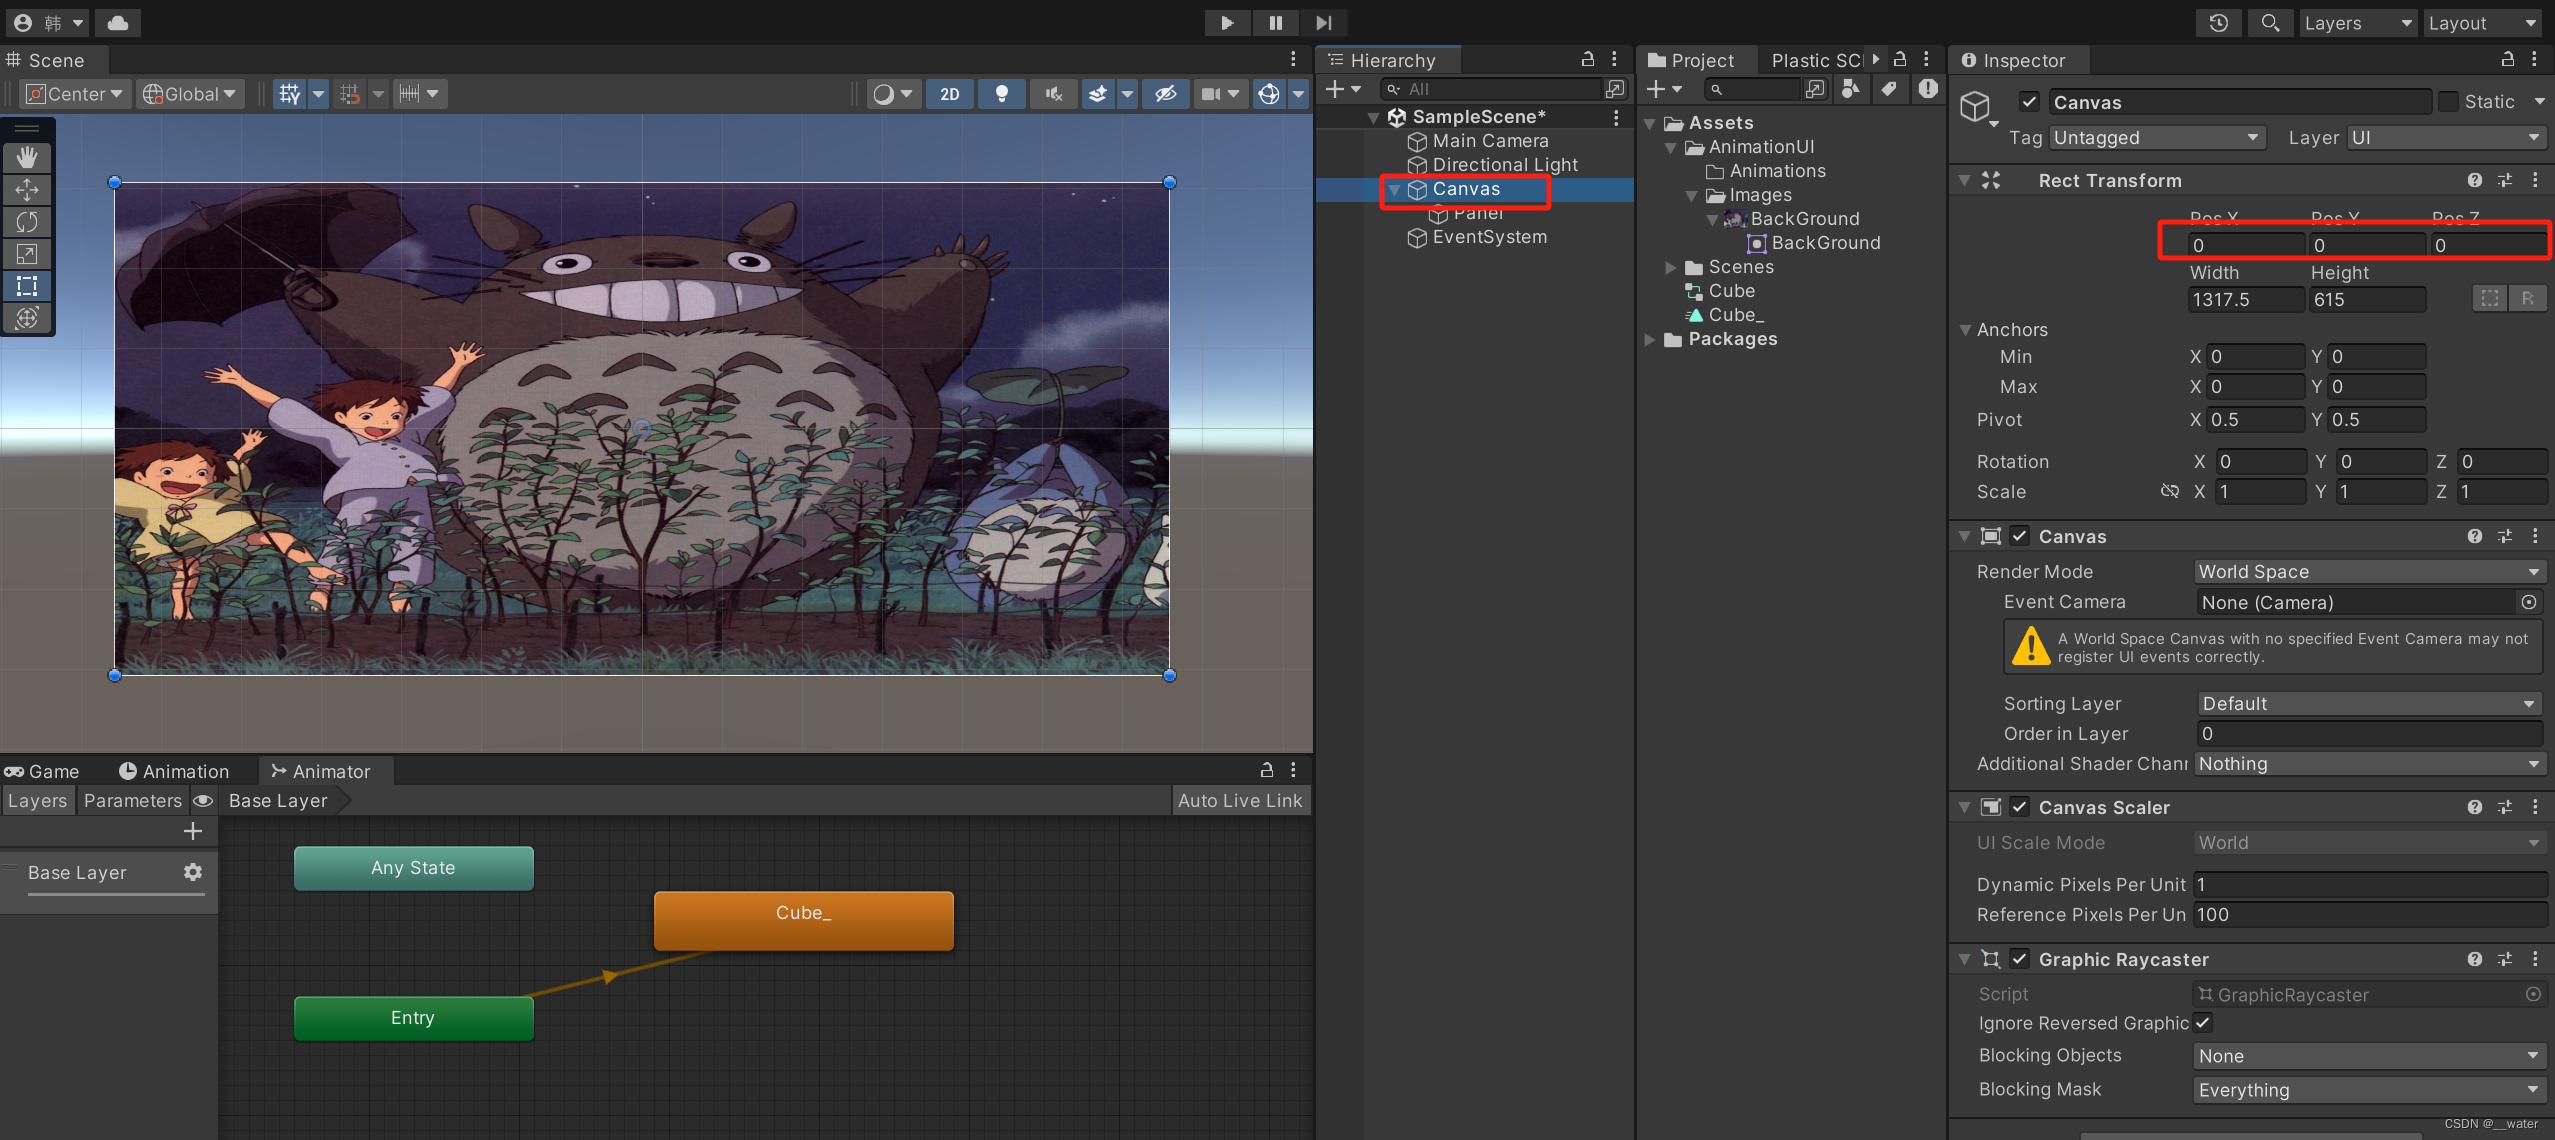Toggle scene lighting bulb

click(1001, 94)
